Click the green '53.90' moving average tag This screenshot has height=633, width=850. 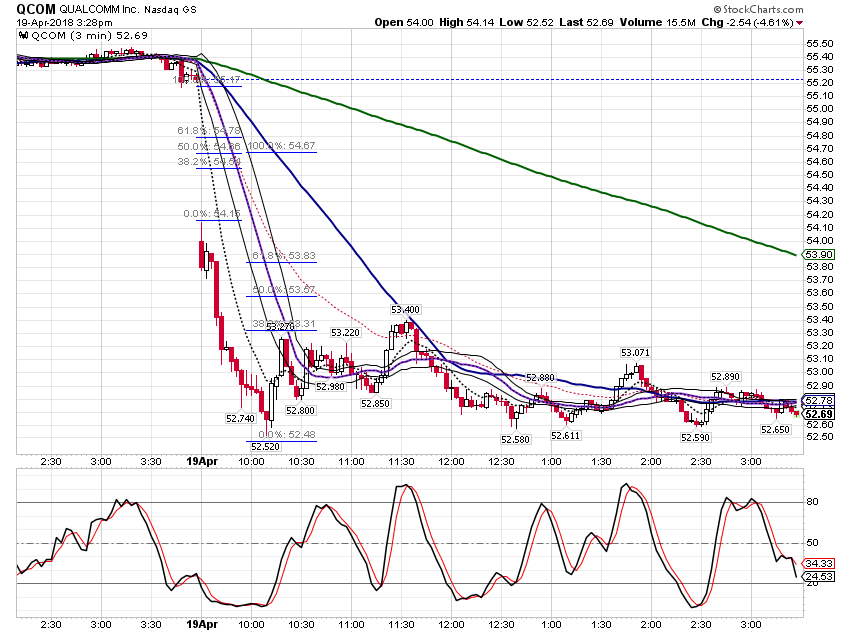click(x=819, y=255)
